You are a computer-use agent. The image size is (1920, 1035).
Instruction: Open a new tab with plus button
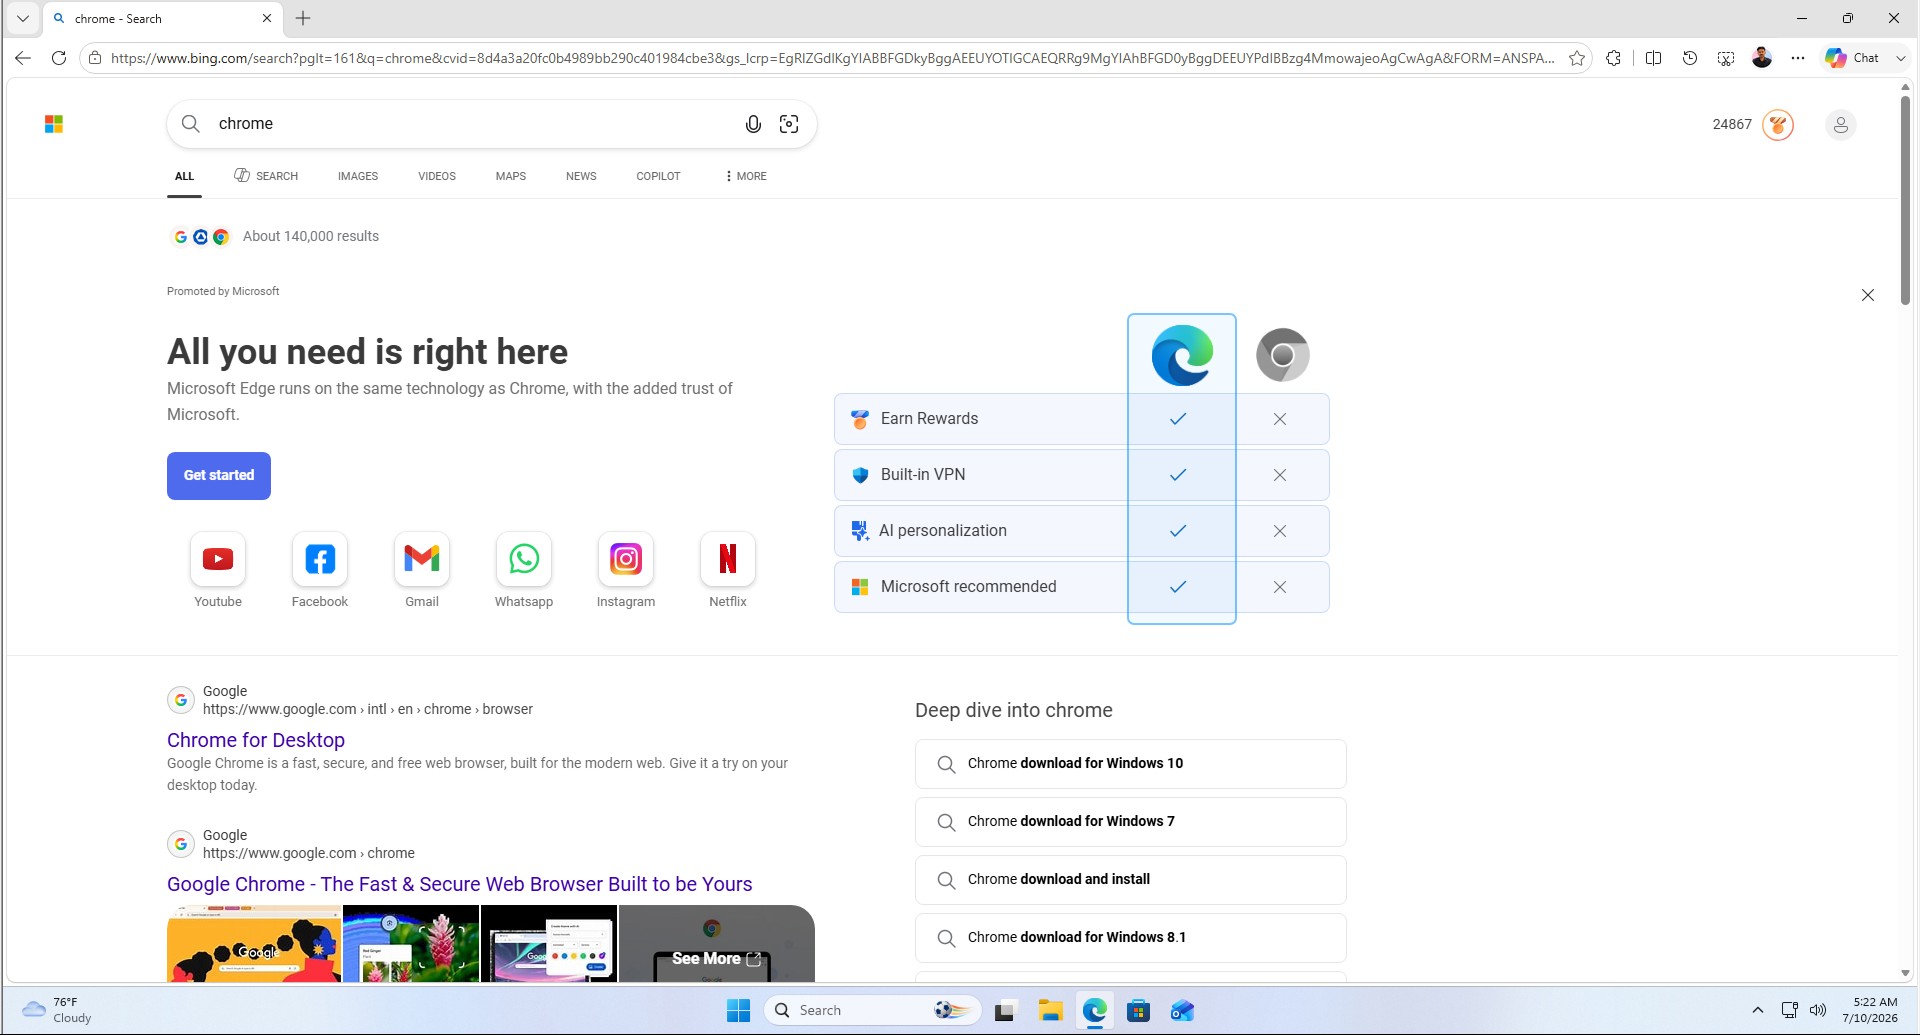tap(303, 18)
